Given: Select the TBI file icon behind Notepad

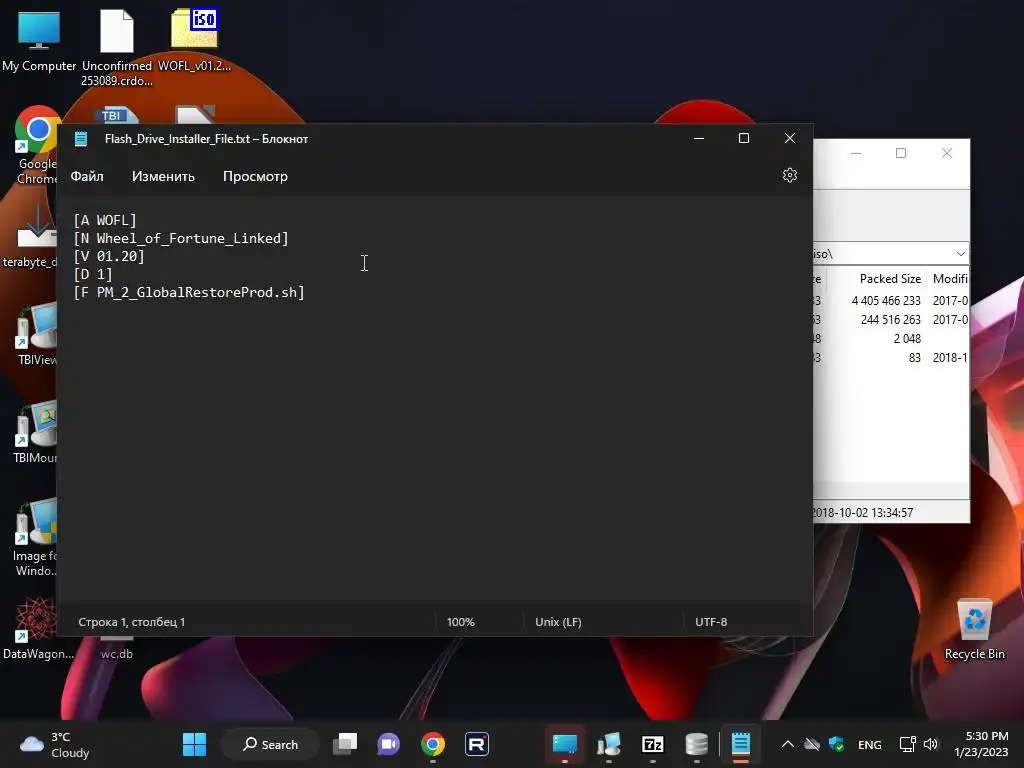Looking at the screenshot, I should 116,116.
